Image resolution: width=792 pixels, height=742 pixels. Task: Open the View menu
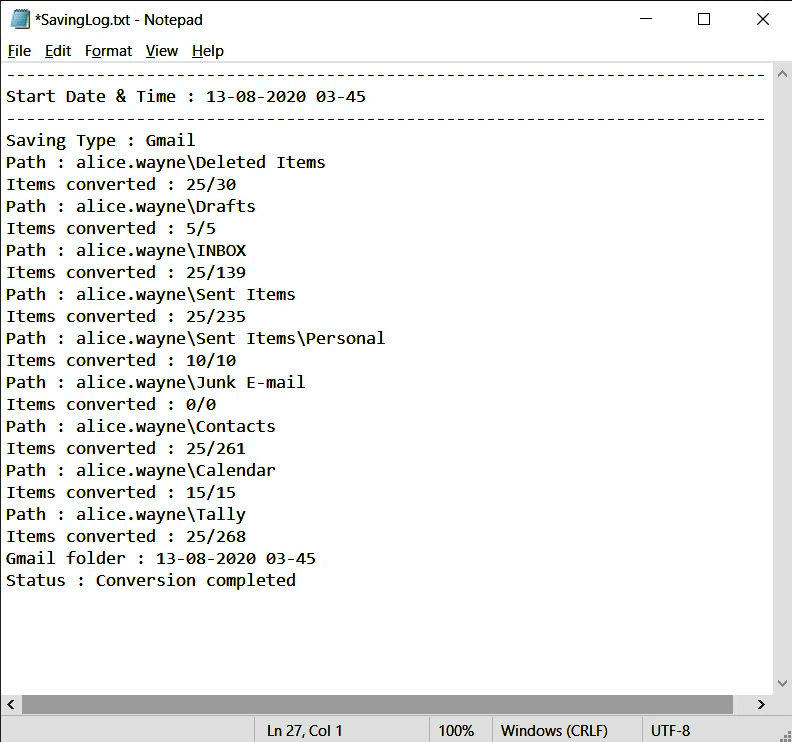161,51
